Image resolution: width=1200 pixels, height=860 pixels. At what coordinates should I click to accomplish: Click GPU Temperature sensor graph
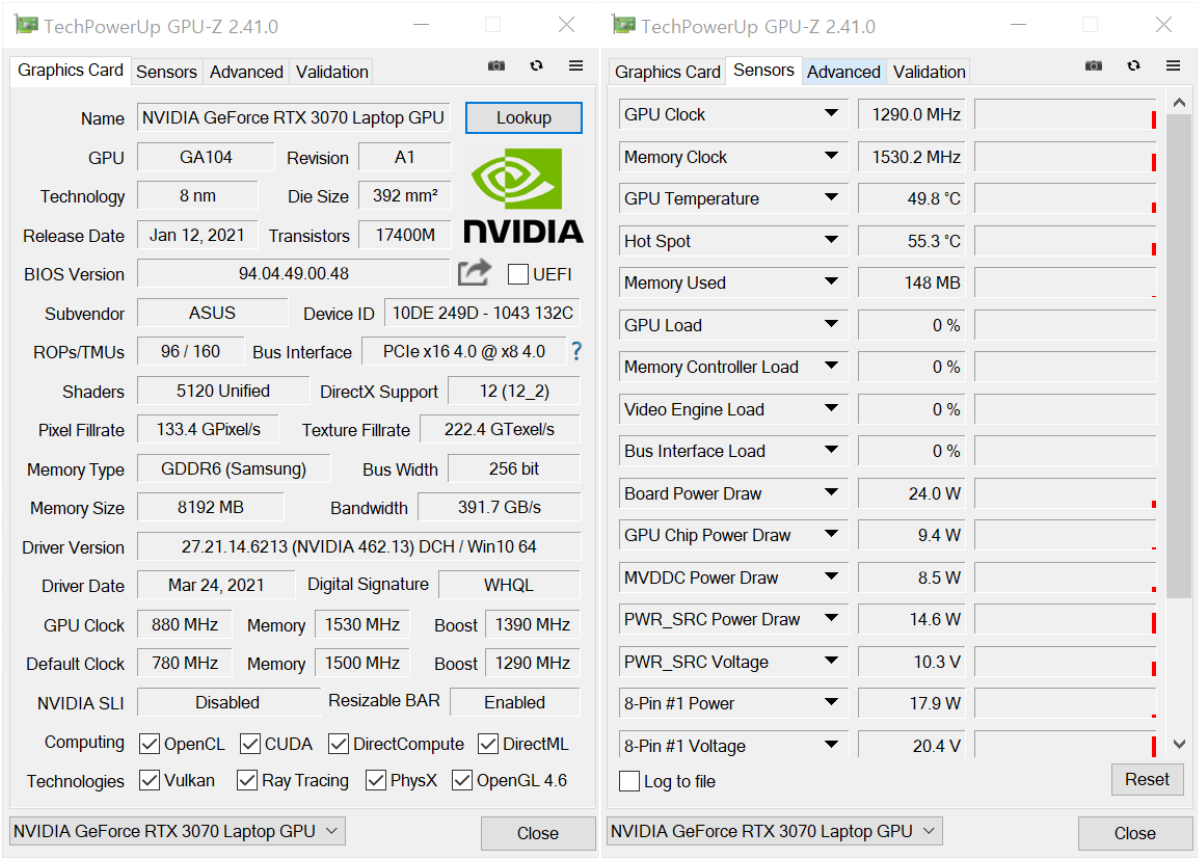pos(1065,198)
